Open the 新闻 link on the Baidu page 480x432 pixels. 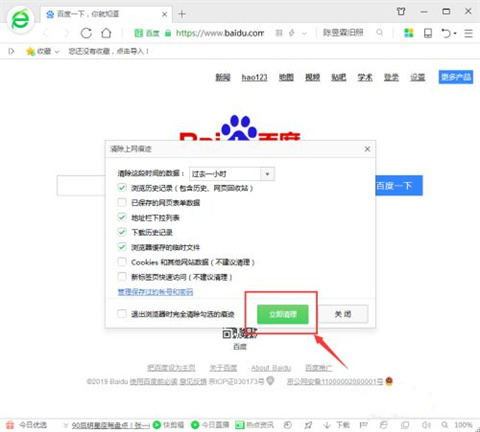click(x=223, y=77)
